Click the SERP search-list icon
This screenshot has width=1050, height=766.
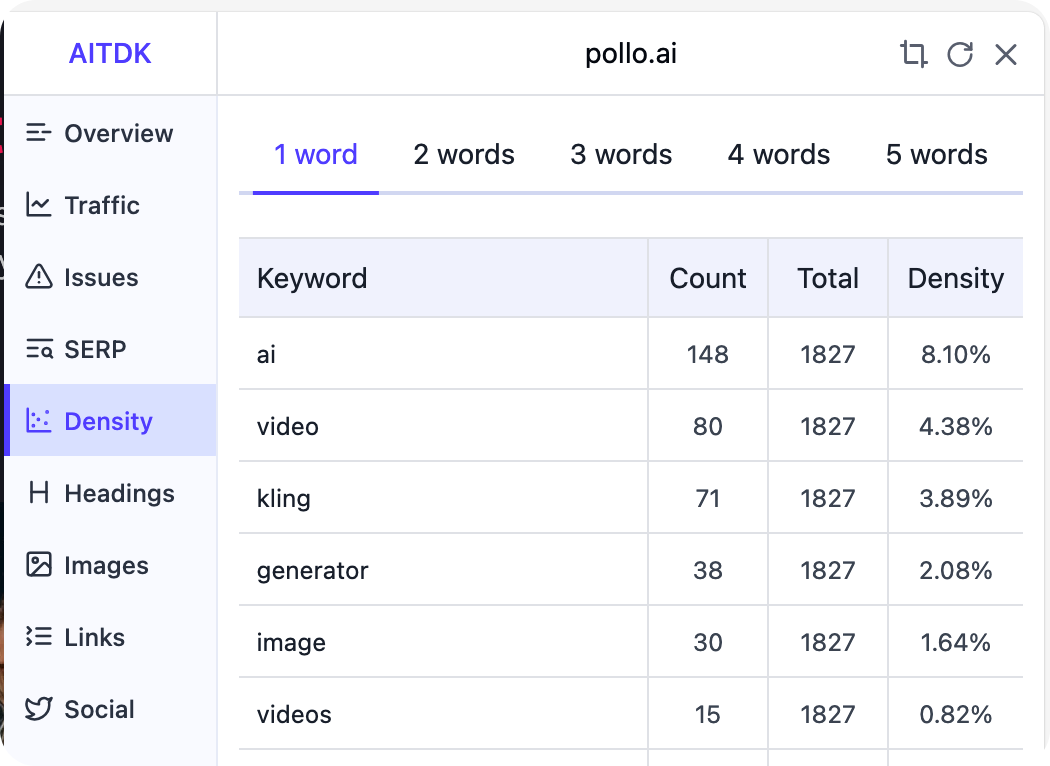pos(39,349)
